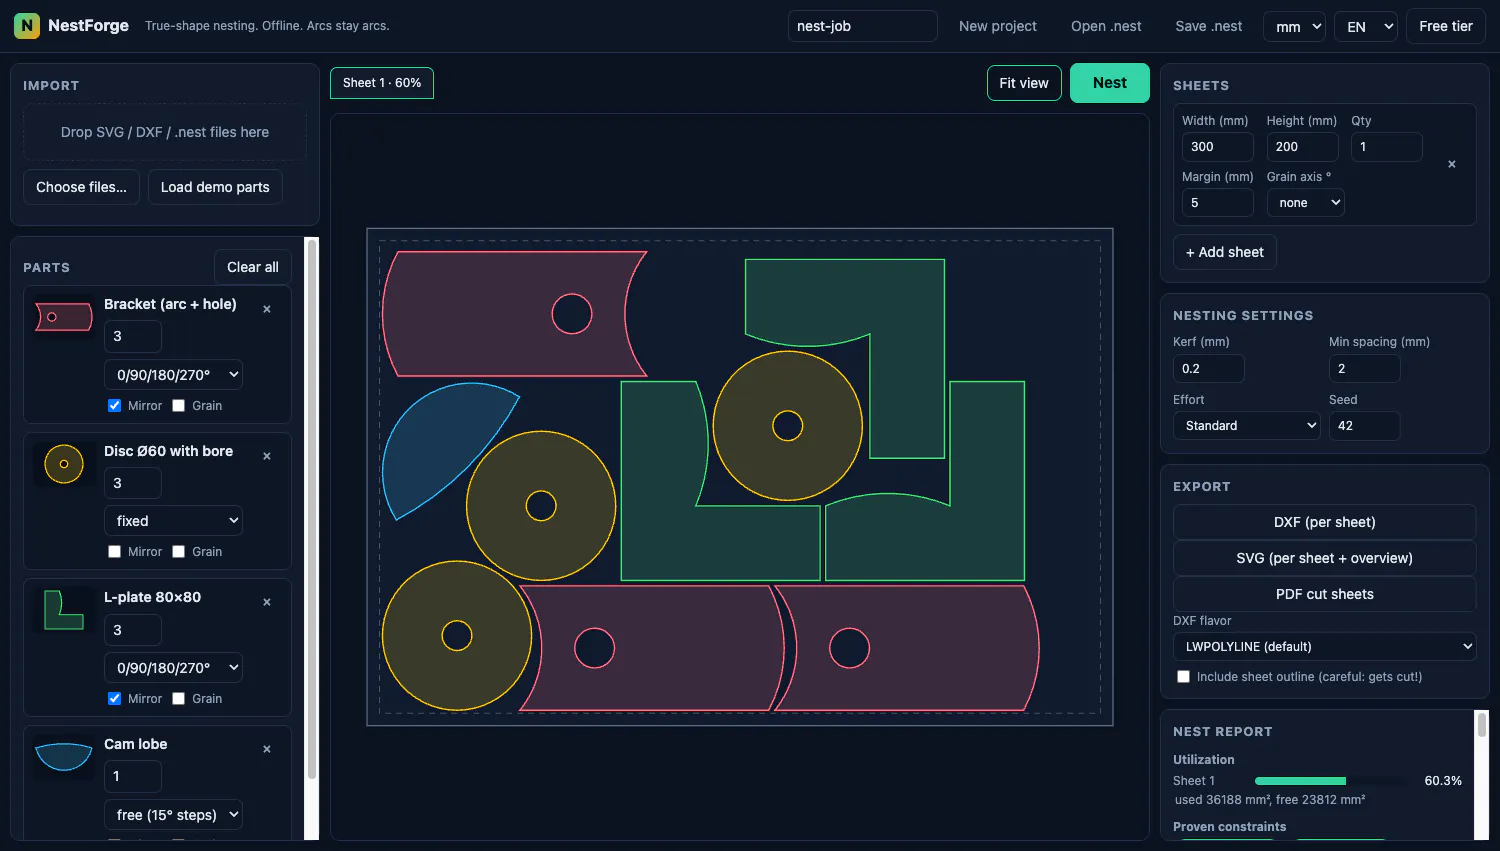Uncheck Mirror for L-plate 80×80

[114, 698]
